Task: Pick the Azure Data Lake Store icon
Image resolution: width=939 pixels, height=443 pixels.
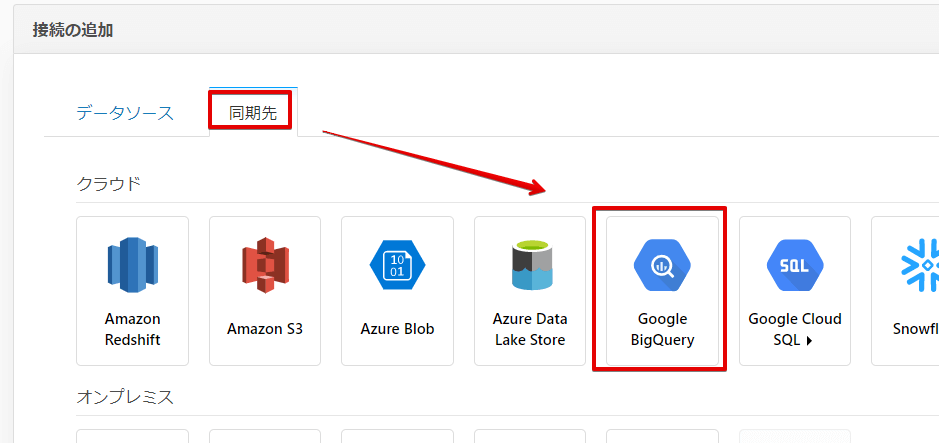Action: coord(530,265)
